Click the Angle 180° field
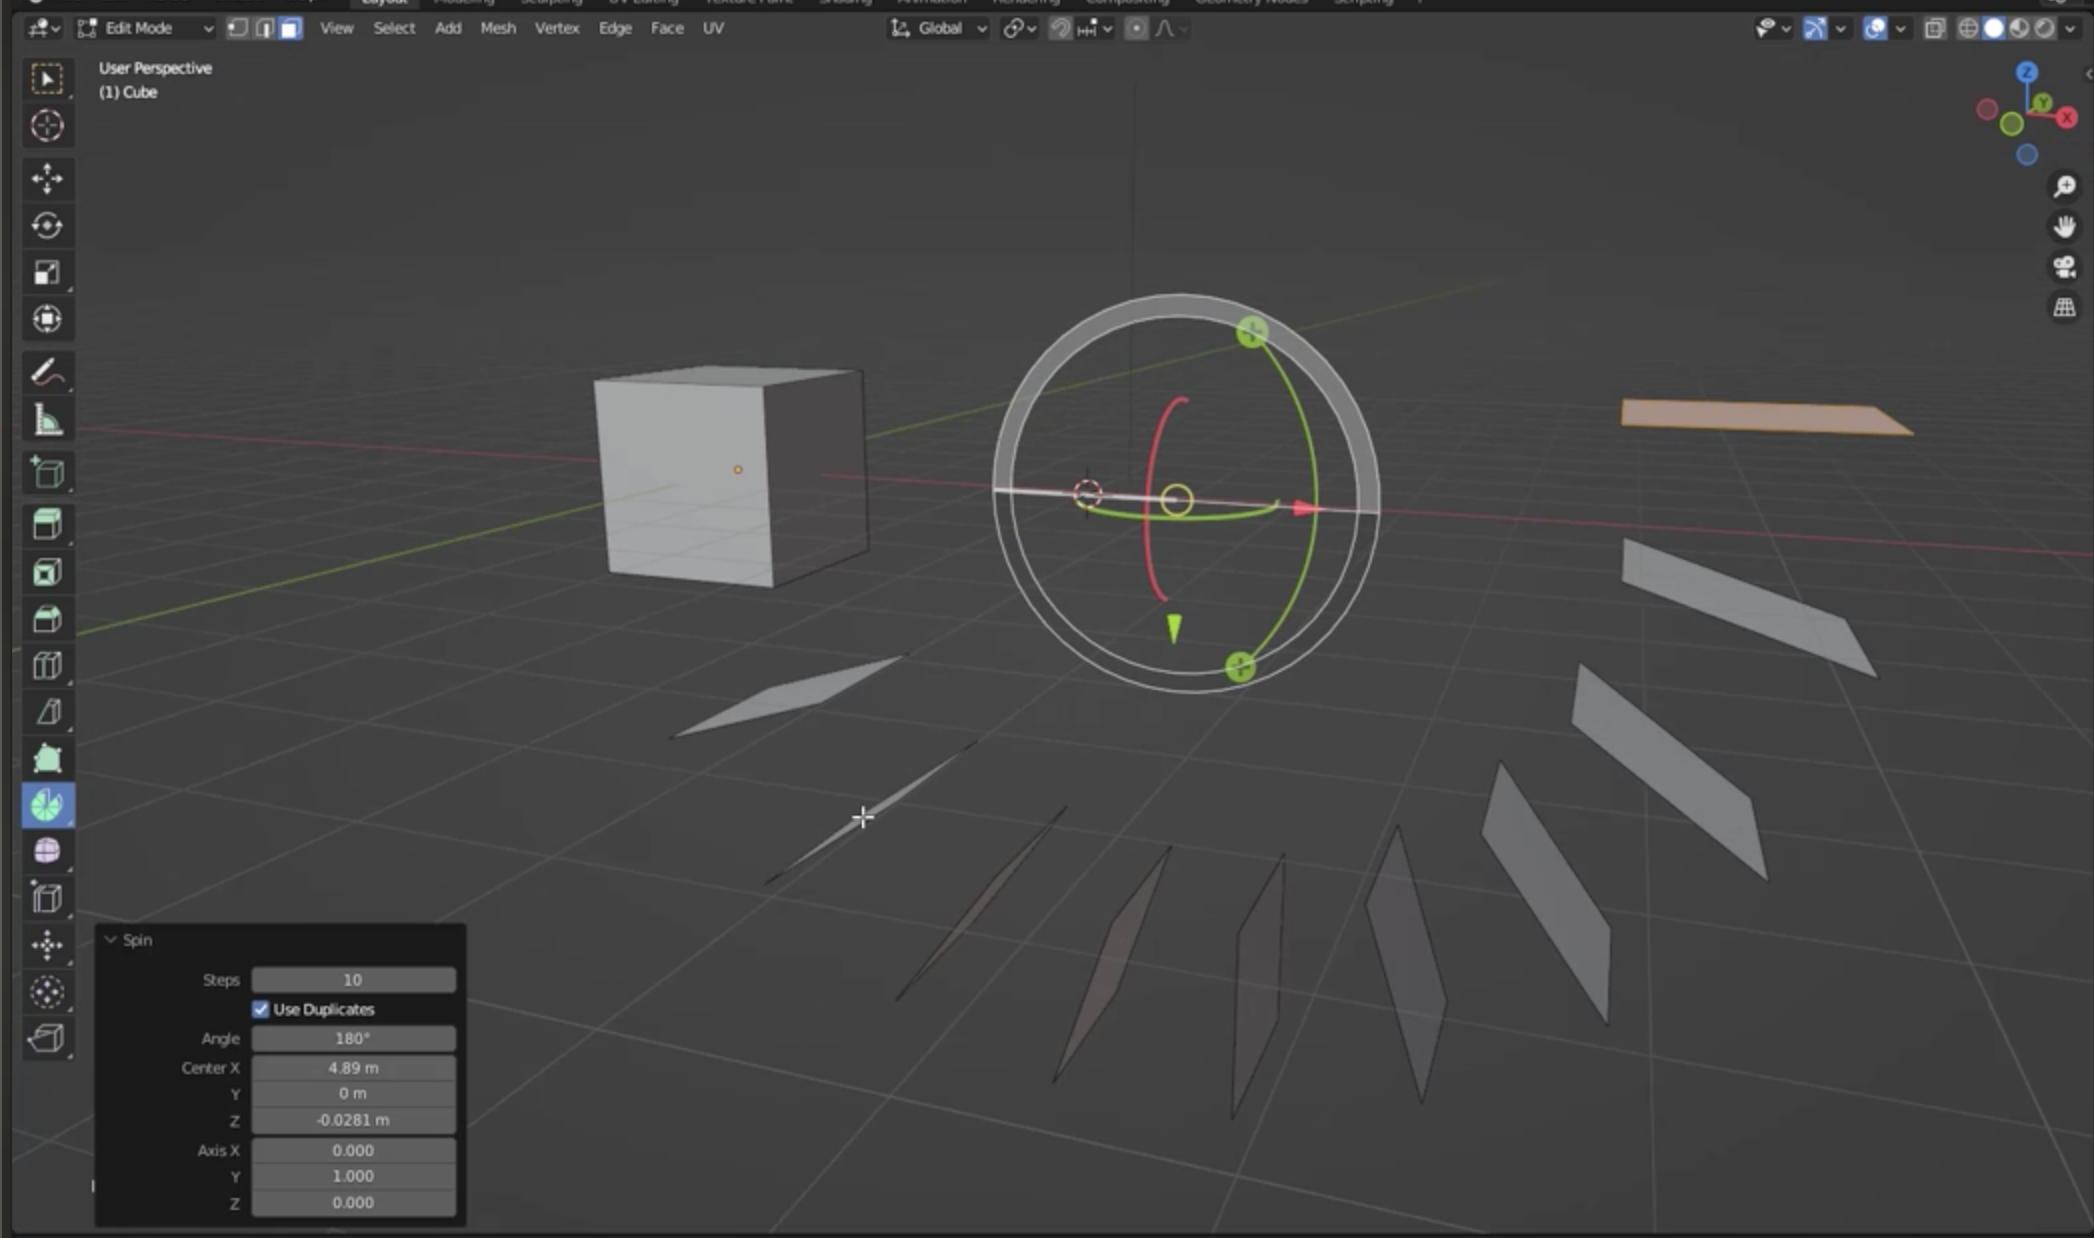The height and width of the screenshot is (1238, 2094). 353,1038
